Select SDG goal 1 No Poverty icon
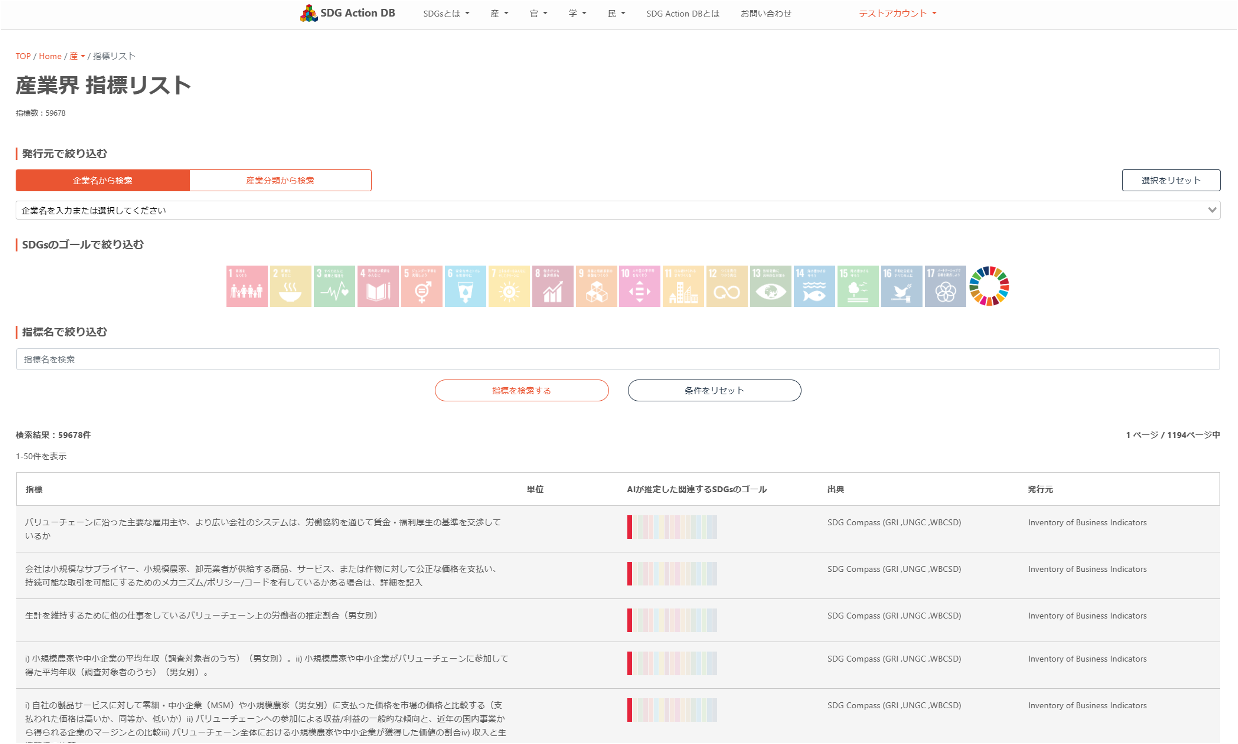The image size is (1238, 744). [247, 286]
